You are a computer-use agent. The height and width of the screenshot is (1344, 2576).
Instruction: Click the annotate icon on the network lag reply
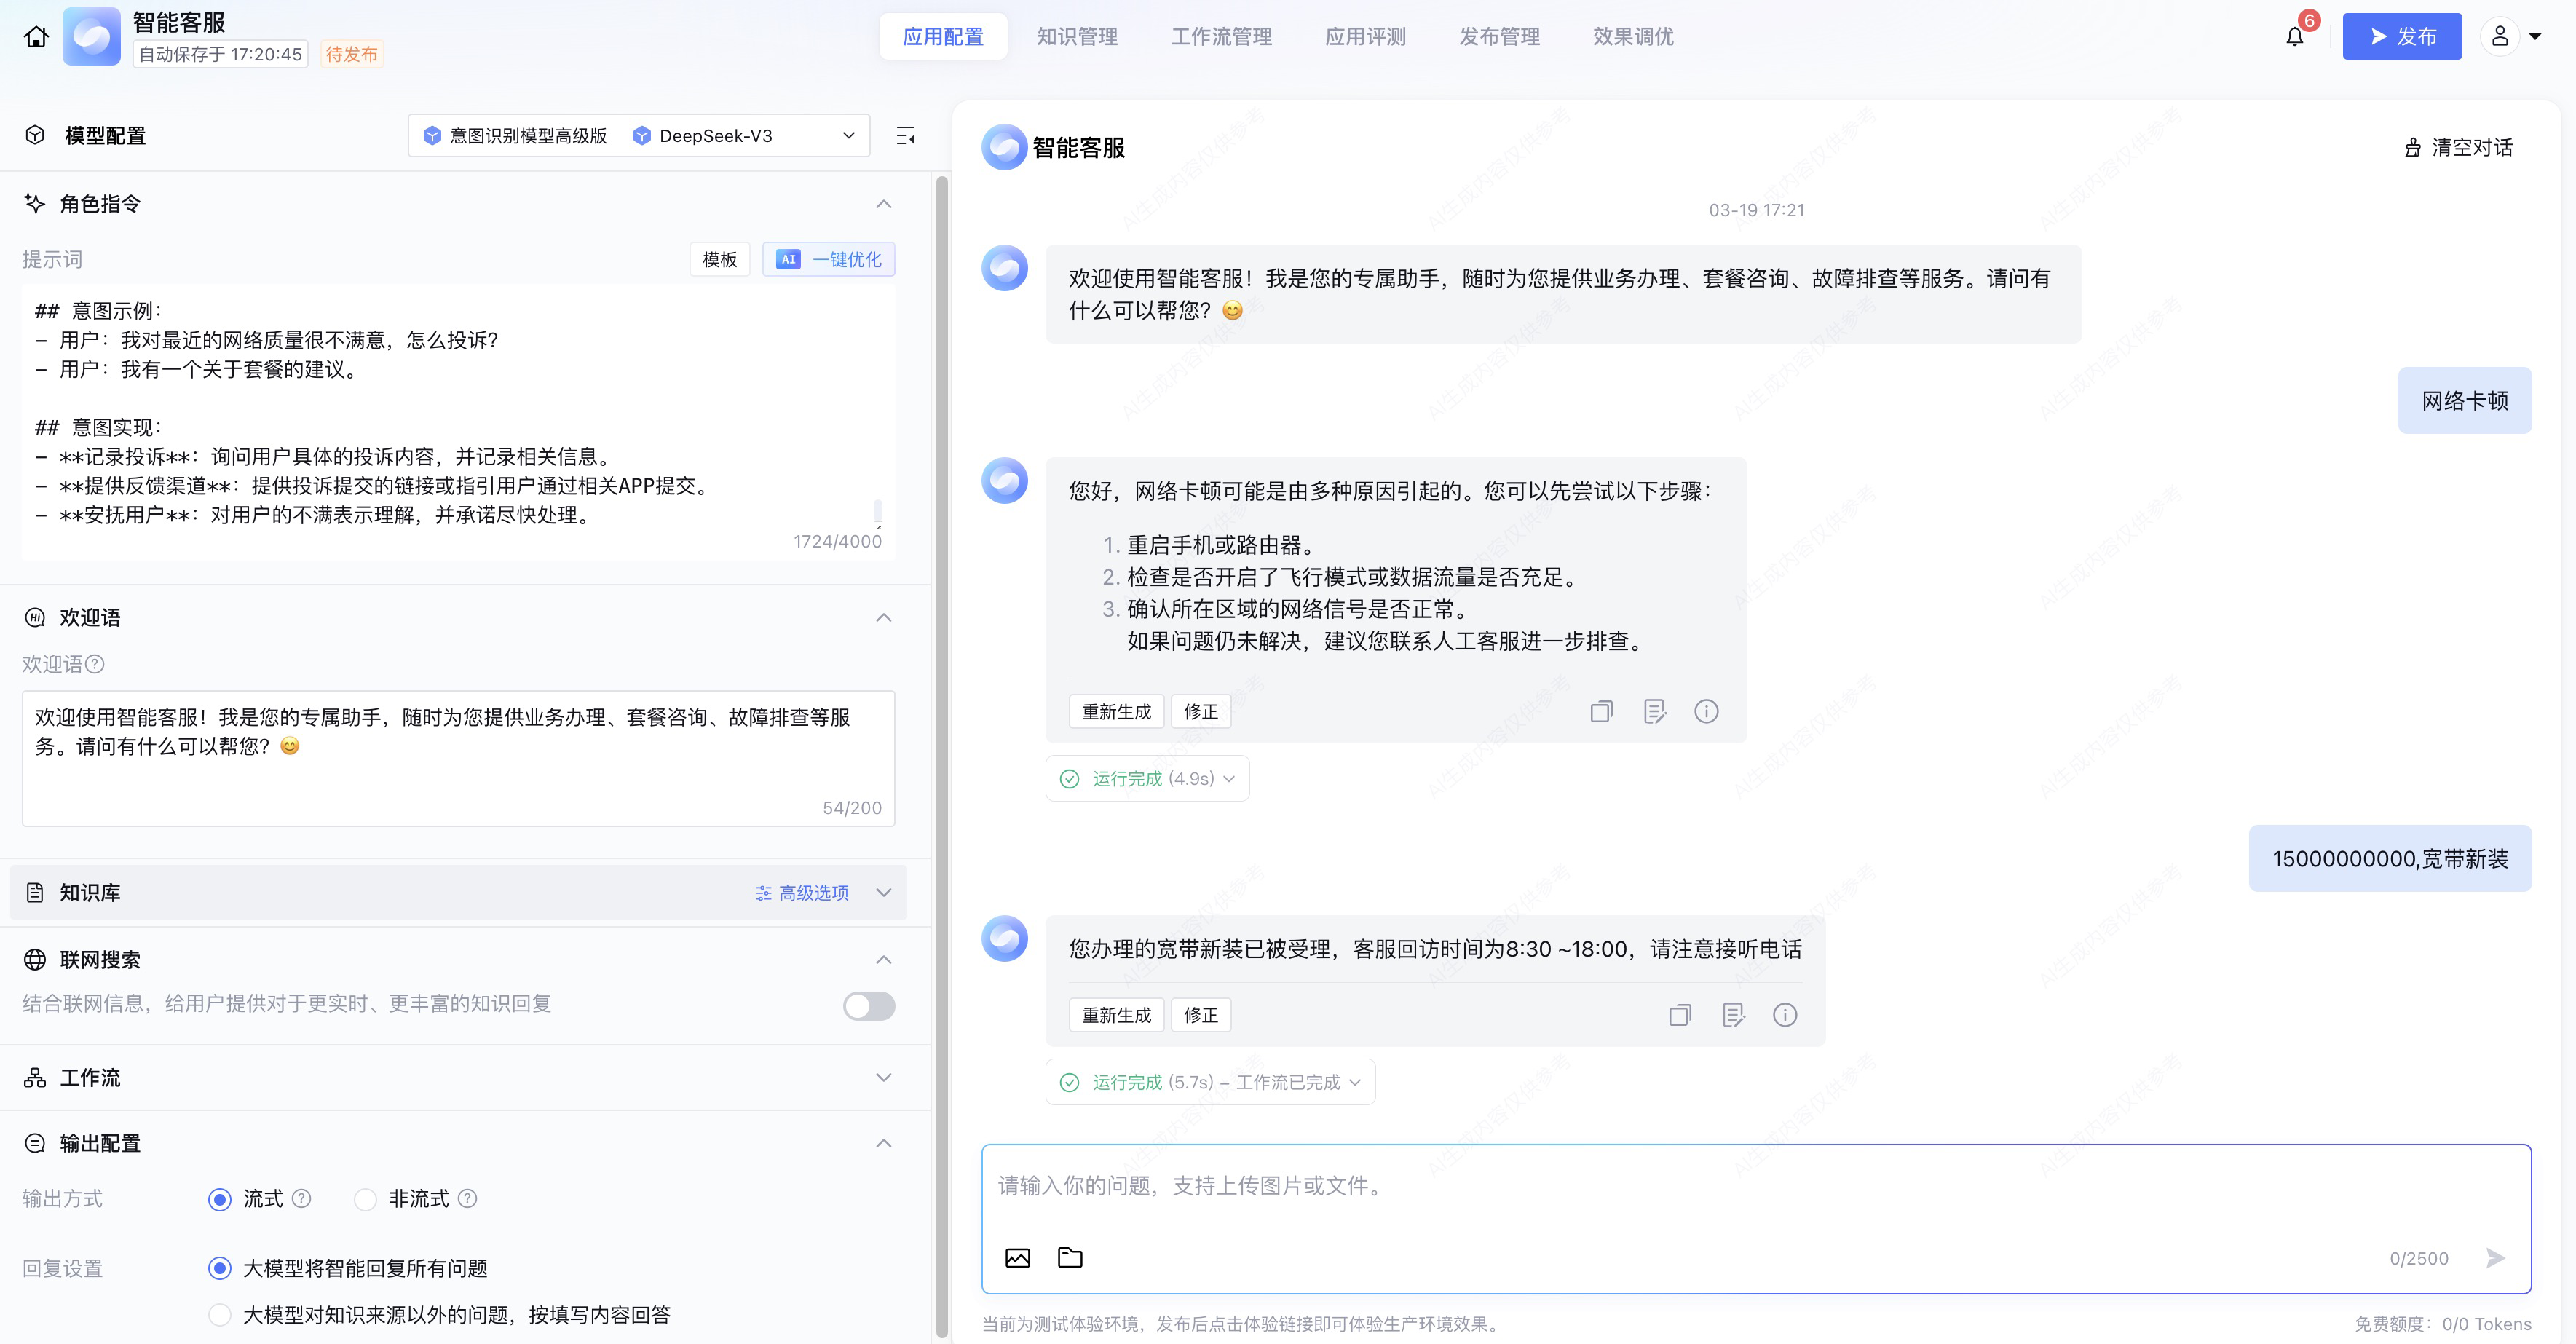1654,711
